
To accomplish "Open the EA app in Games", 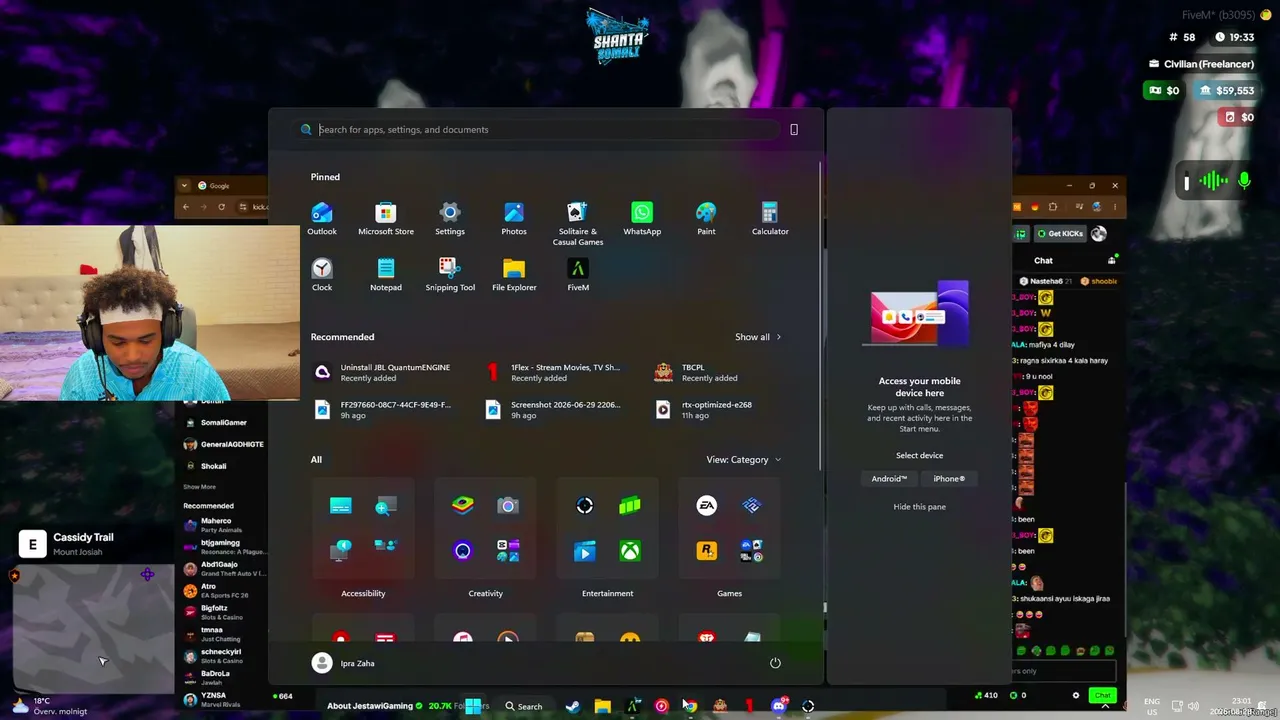I will (707, 506).
